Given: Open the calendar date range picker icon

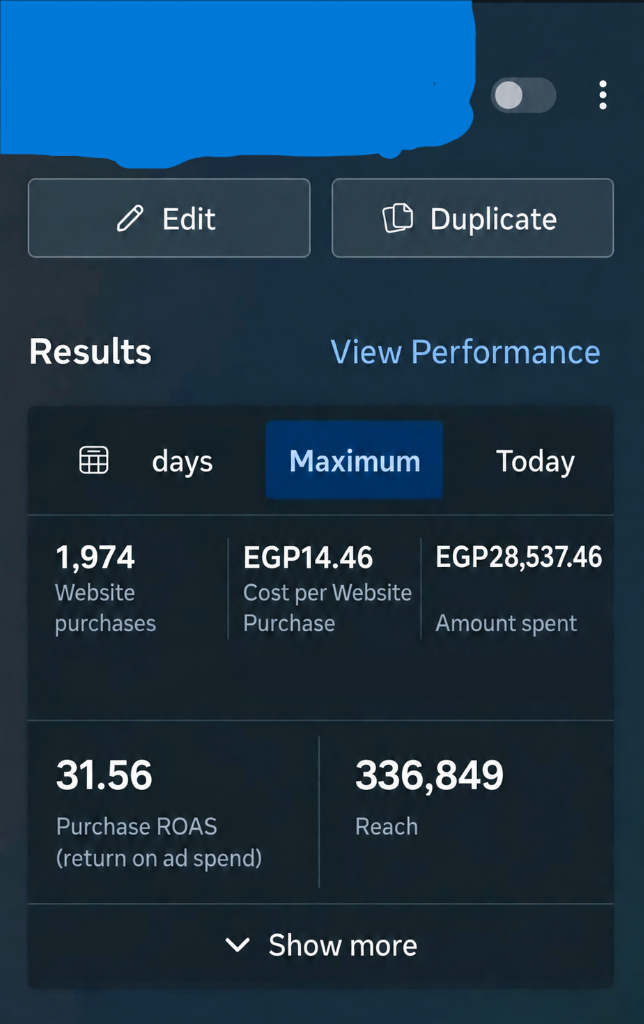Looking at the screenshot, I should click(x=93, y=460).
